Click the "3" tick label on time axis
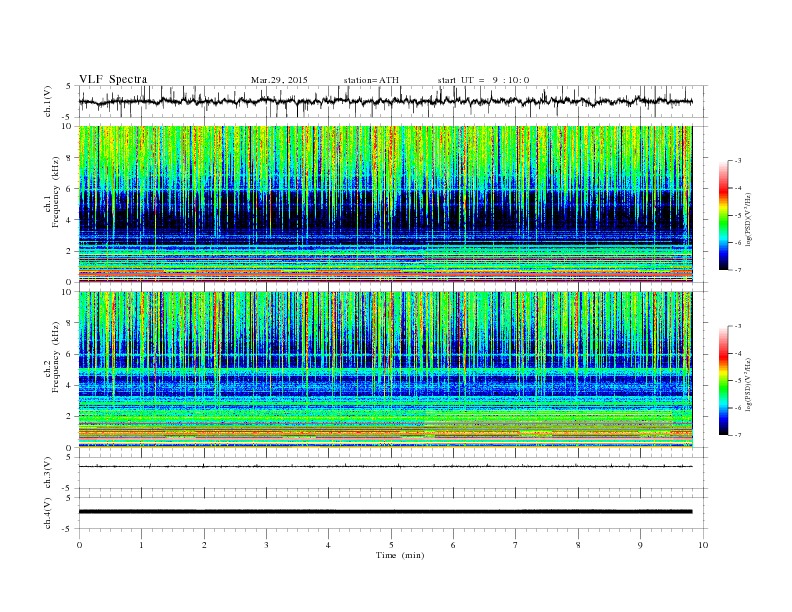This screenshot has height=612, width=792. click(x=266, y=545)
